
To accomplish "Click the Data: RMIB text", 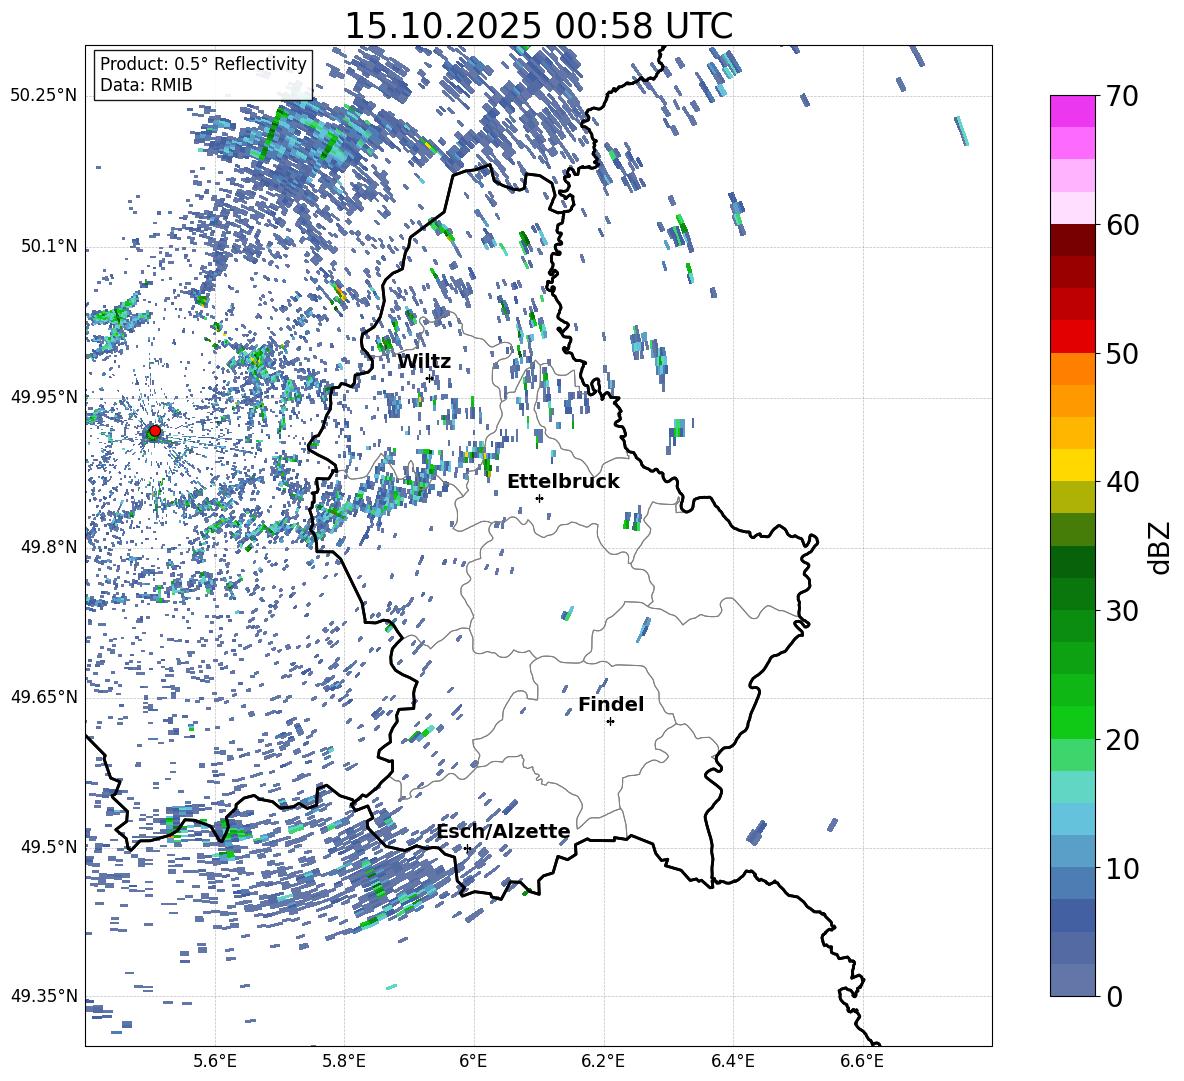I will (x=146, y=85).
